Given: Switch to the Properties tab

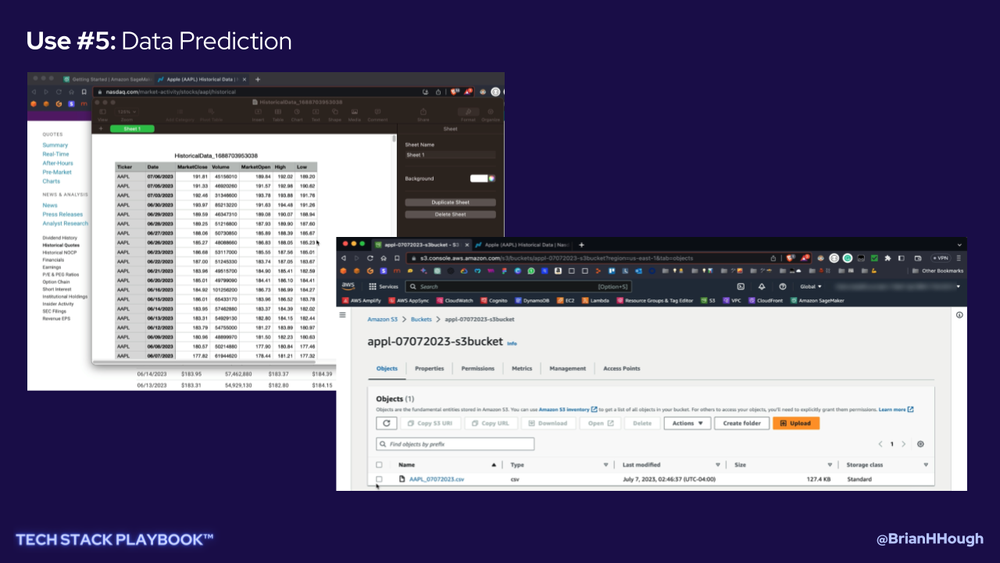Looking at the screenshot, I should 429,369.
